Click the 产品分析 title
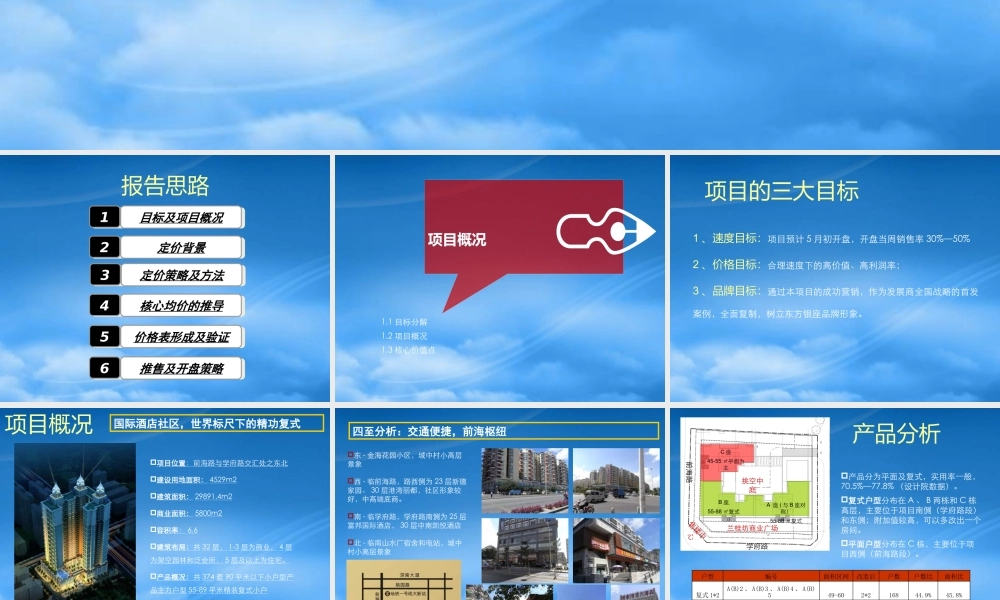Screen dimensions: 1000x600 coord(896,434)
